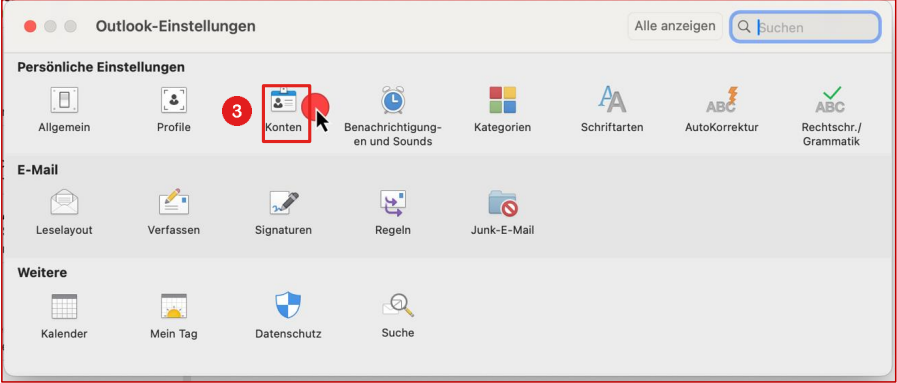Close the Outlook-Einstellungen window via red button
The height and width of the screenshot is (383, 897).
30,26
